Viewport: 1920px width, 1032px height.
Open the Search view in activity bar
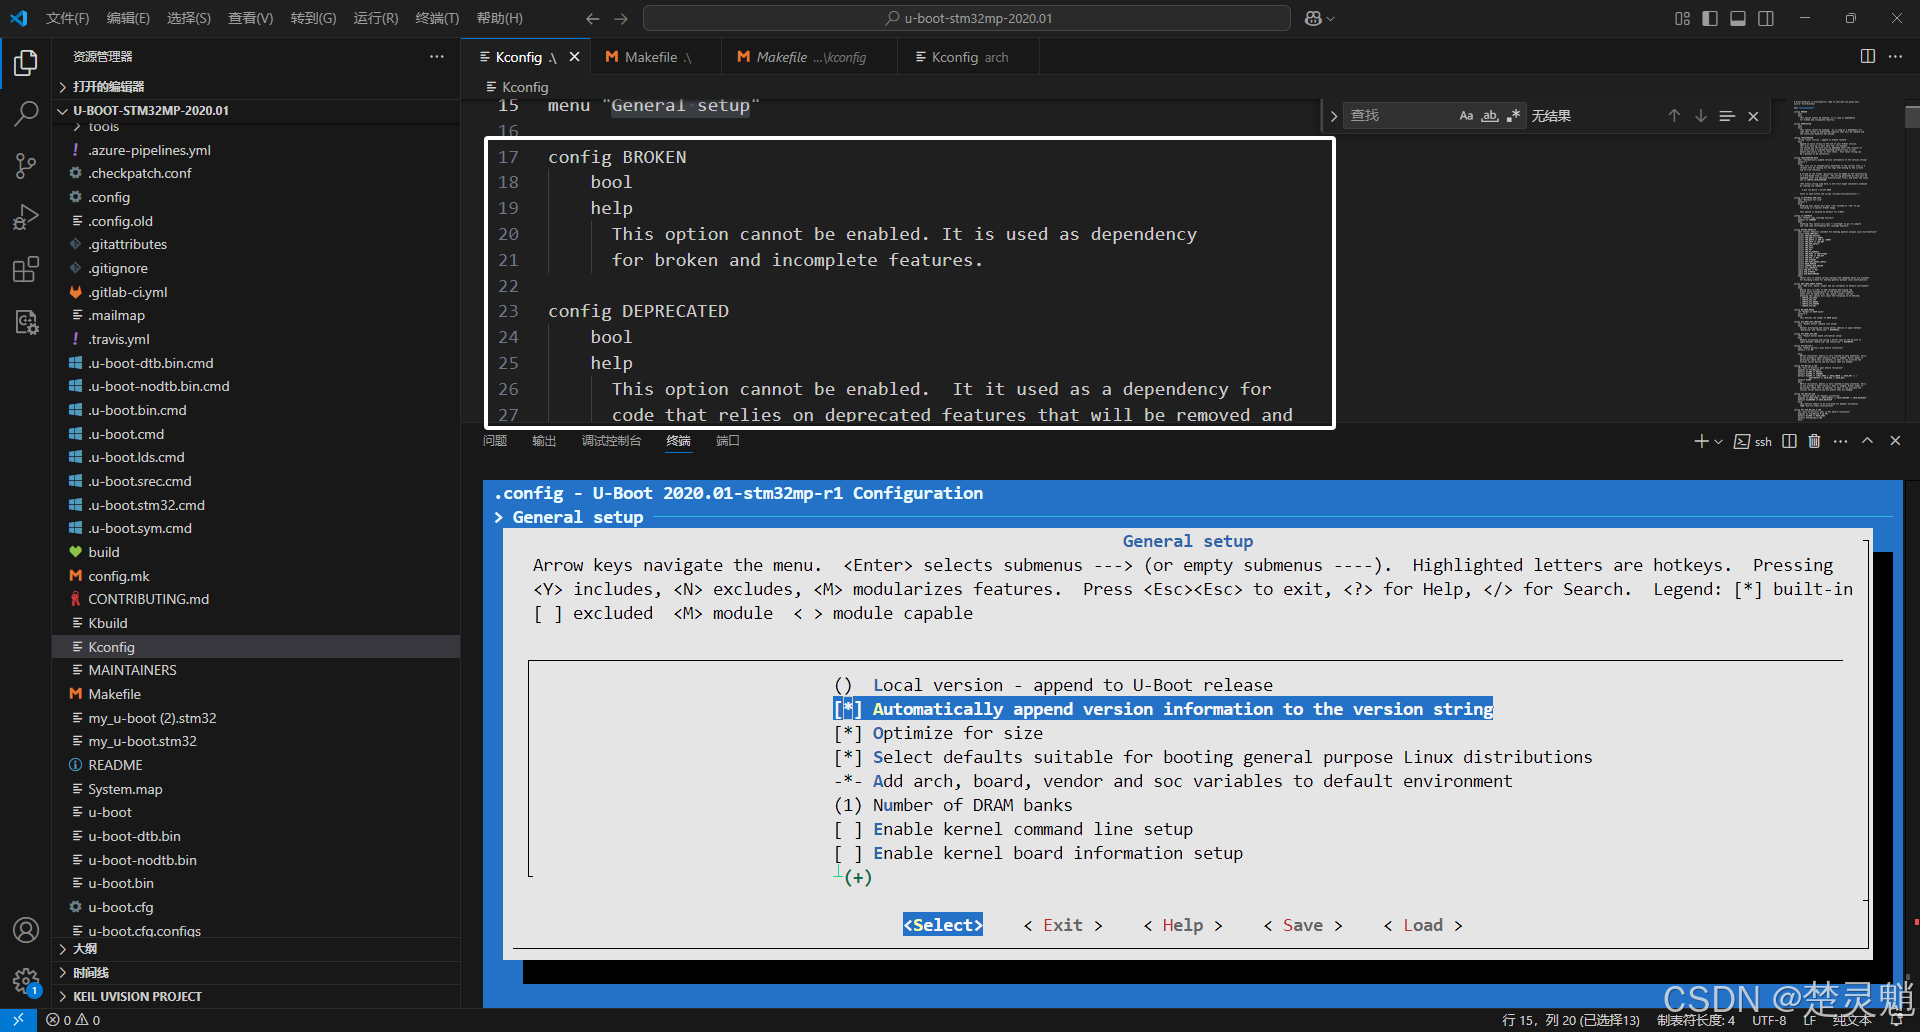[26, 114]
